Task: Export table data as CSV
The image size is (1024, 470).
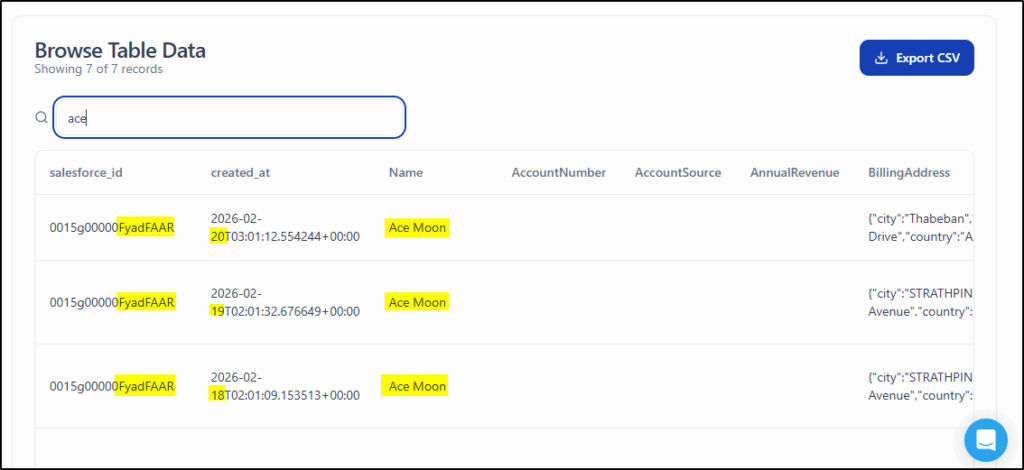Action: [916, 58]
